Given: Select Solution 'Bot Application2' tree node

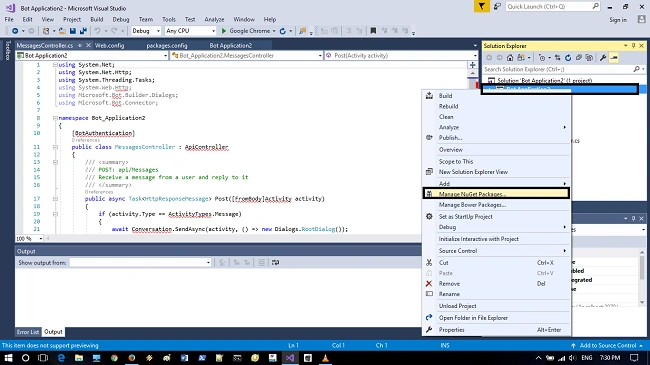Looking at the screenshot, I should (x=545, y=80).
